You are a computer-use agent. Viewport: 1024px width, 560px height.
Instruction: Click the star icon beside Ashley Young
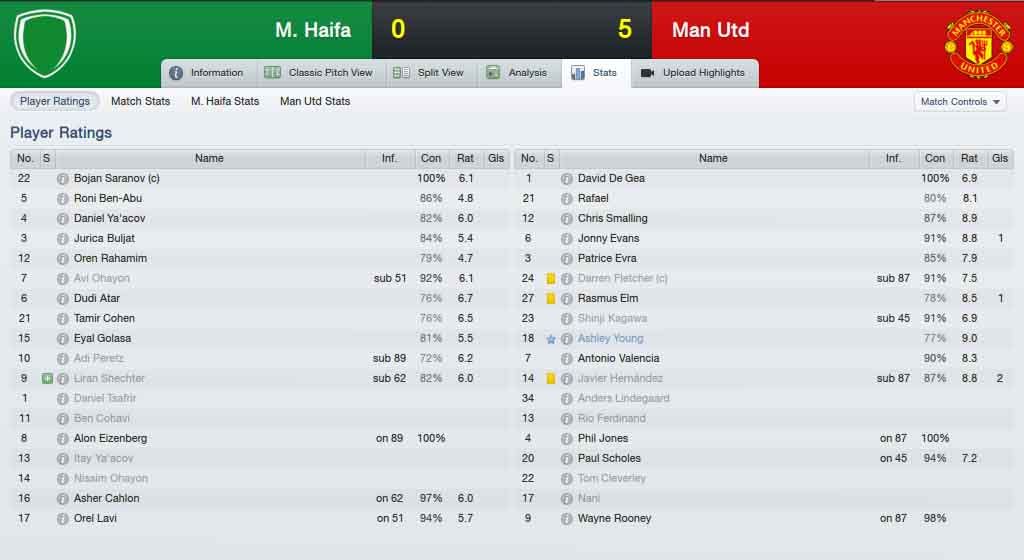pos(551,339)
